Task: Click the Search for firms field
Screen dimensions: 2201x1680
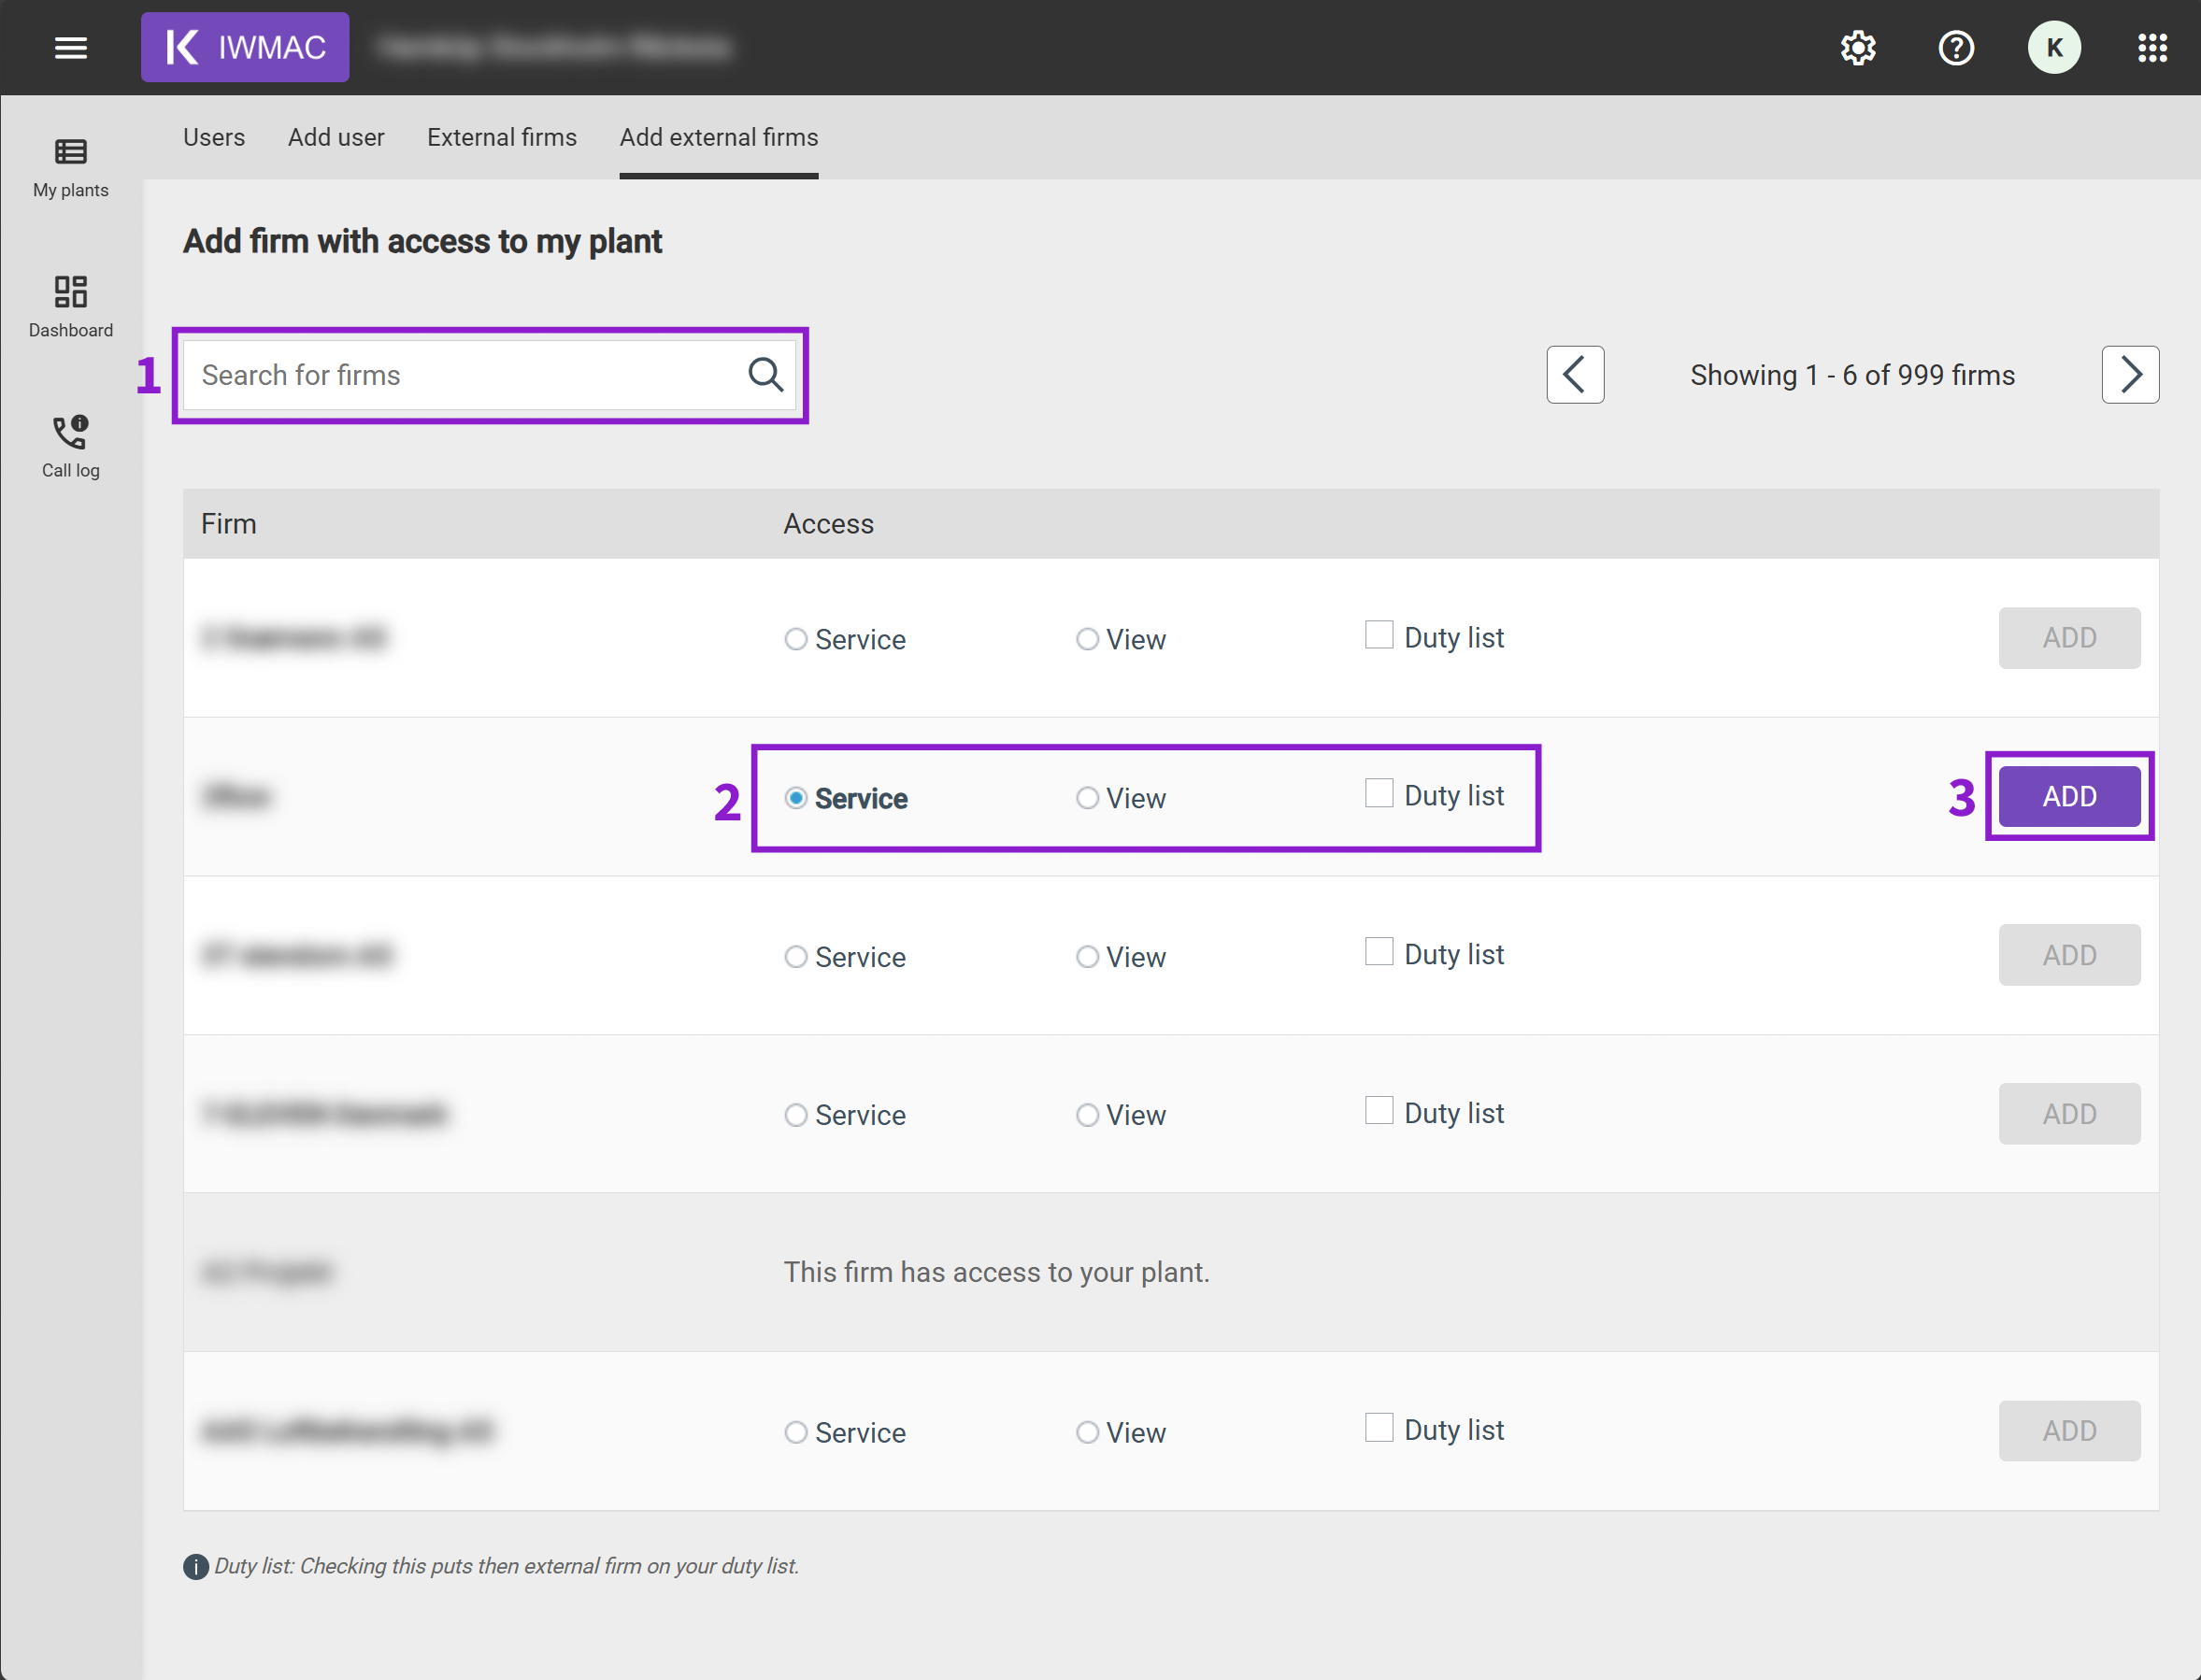Action: [489, 375]
